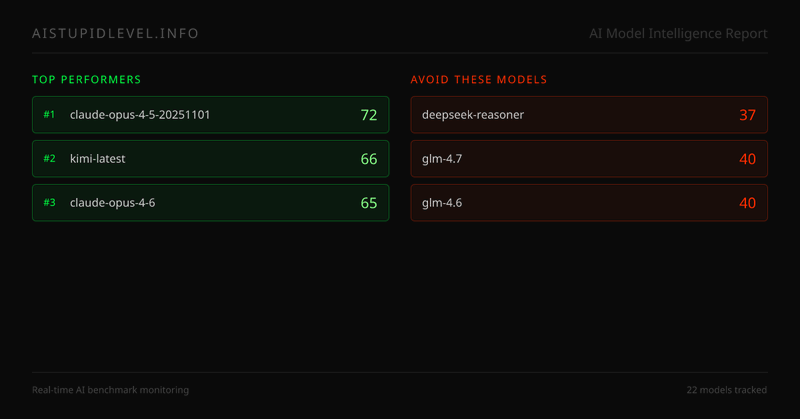Click the #2 rank badge

coord(49,159)
